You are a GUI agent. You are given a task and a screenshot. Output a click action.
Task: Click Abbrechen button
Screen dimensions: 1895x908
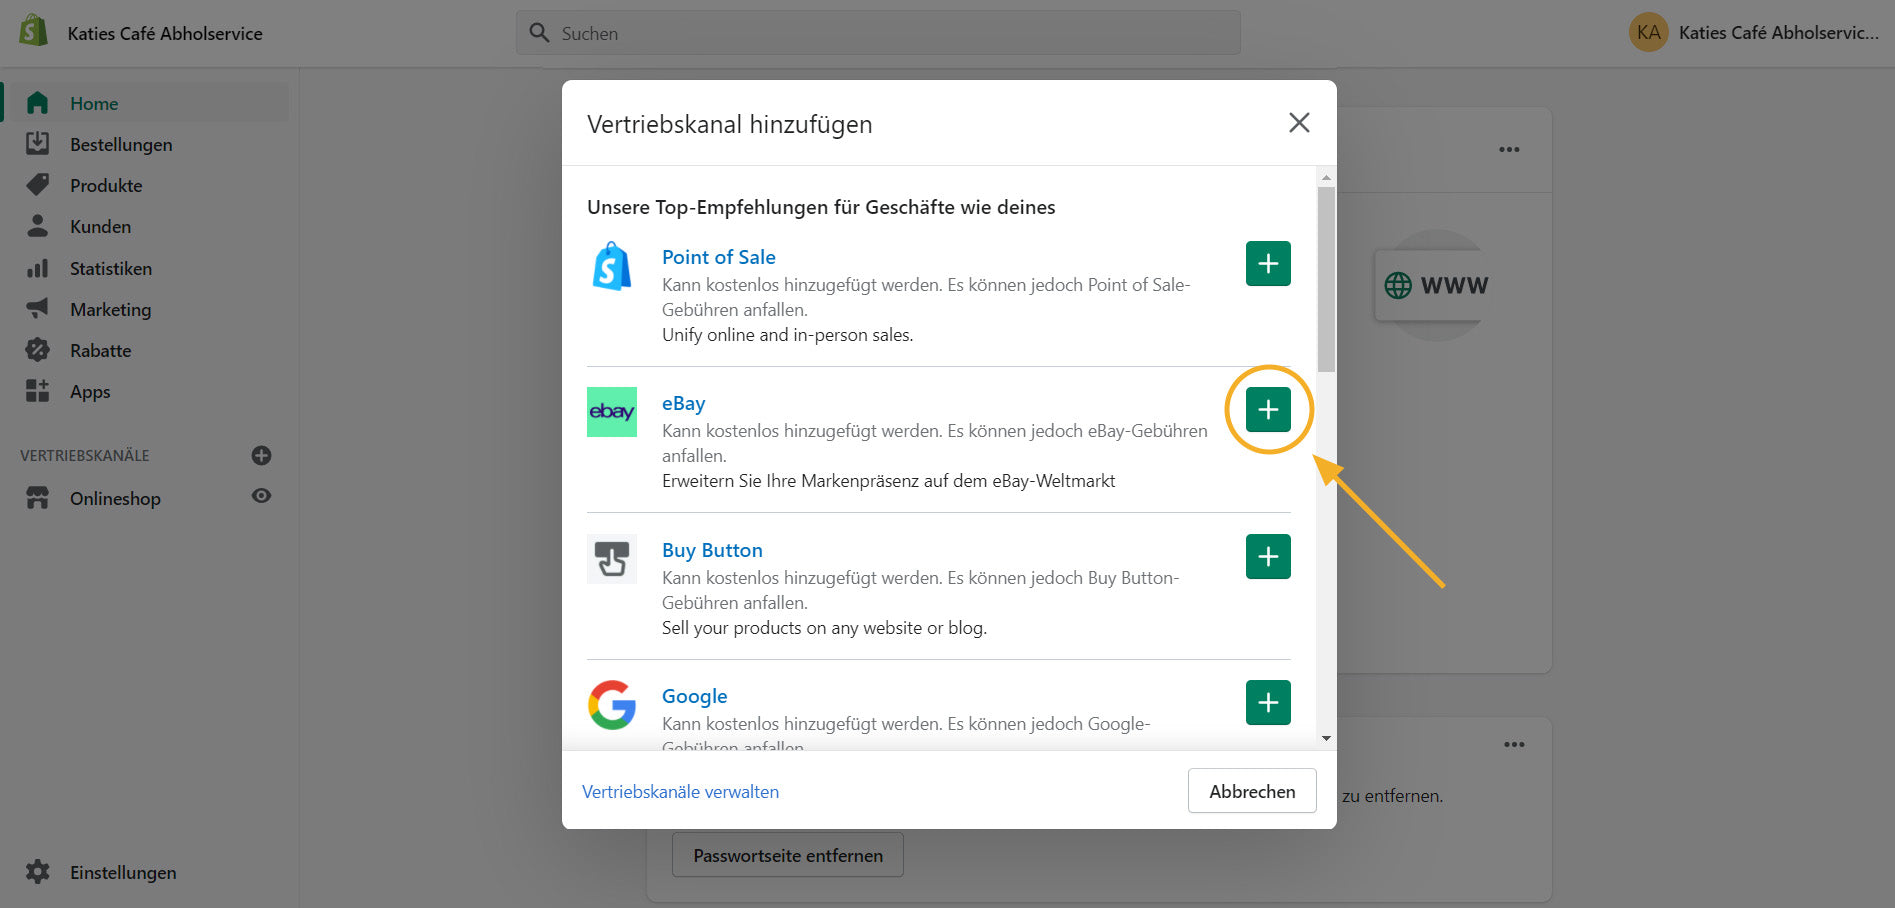(1251, 791)
